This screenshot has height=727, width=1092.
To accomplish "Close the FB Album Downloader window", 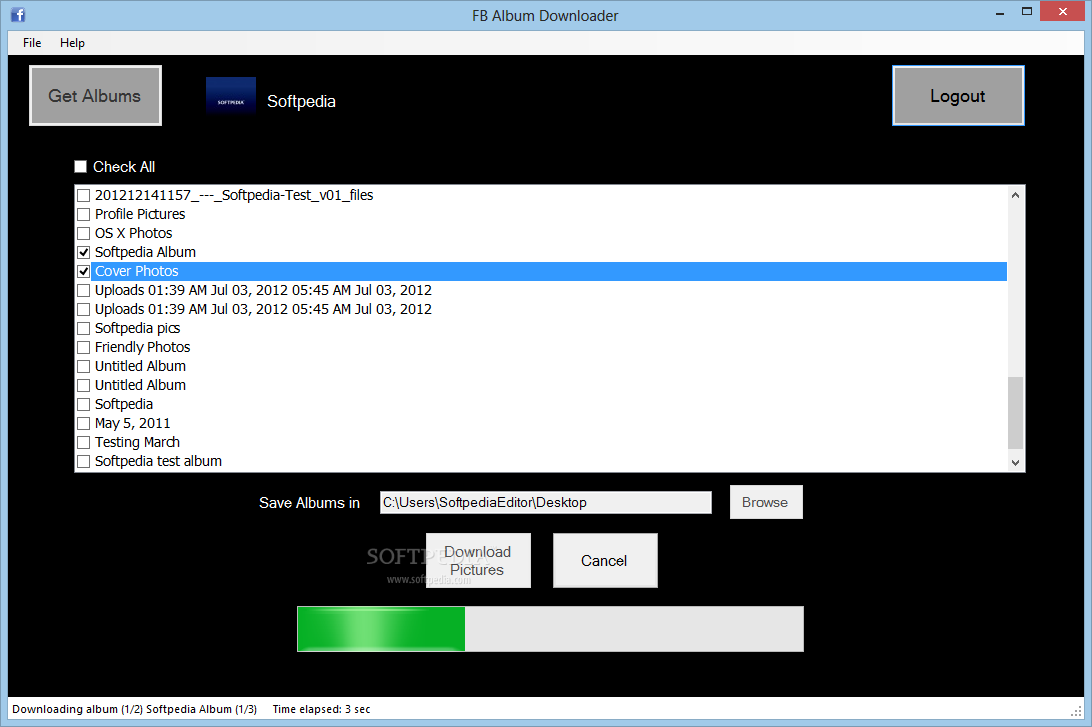I will (x=1063, y=12).
